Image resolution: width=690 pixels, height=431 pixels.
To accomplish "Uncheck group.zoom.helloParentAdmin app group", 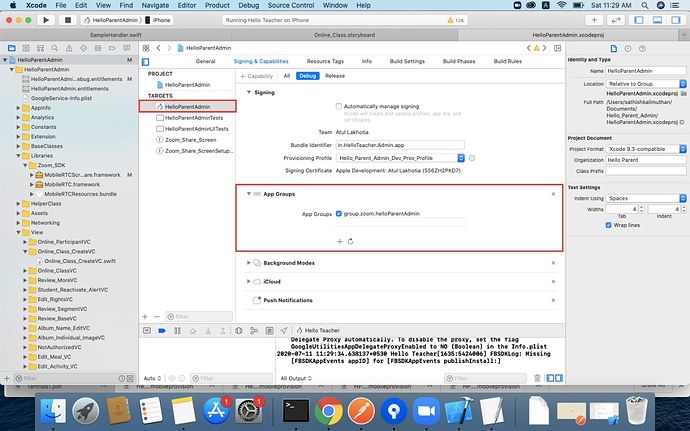I will tap(338, 214).
